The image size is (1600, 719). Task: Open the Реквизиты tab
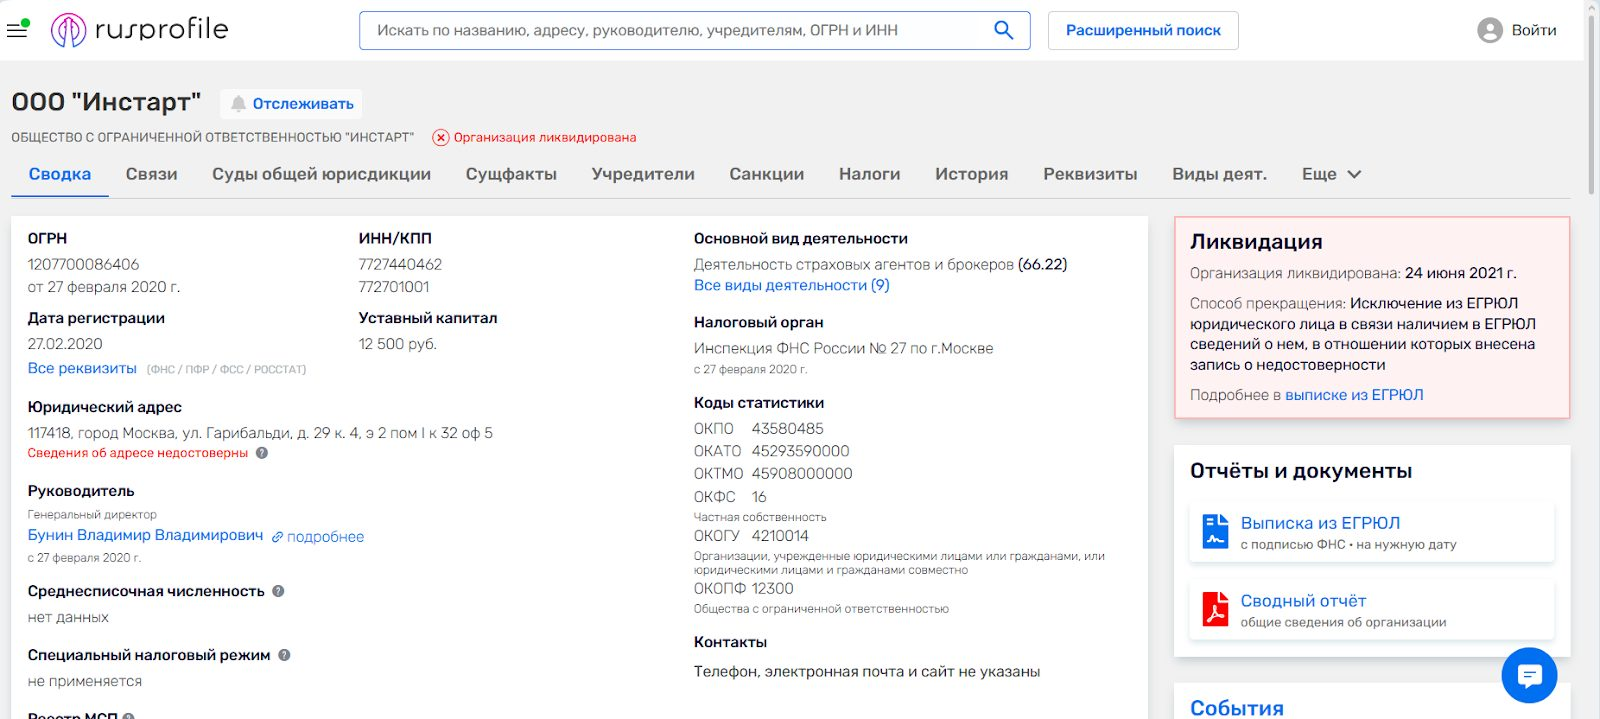pyautogui.click(x=1090, y=174)
